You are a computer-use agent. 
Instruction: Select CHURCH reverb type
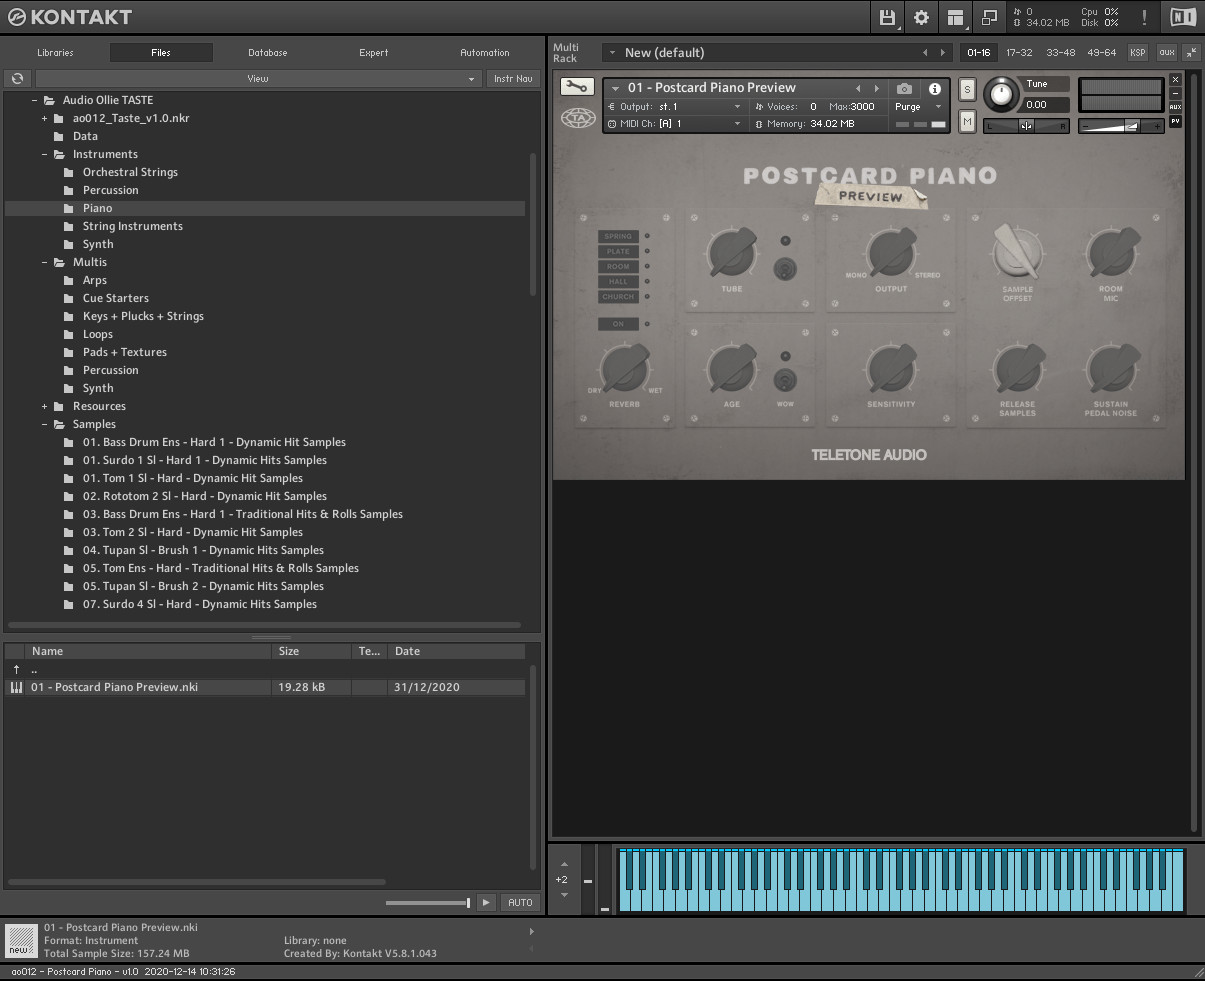618,297
